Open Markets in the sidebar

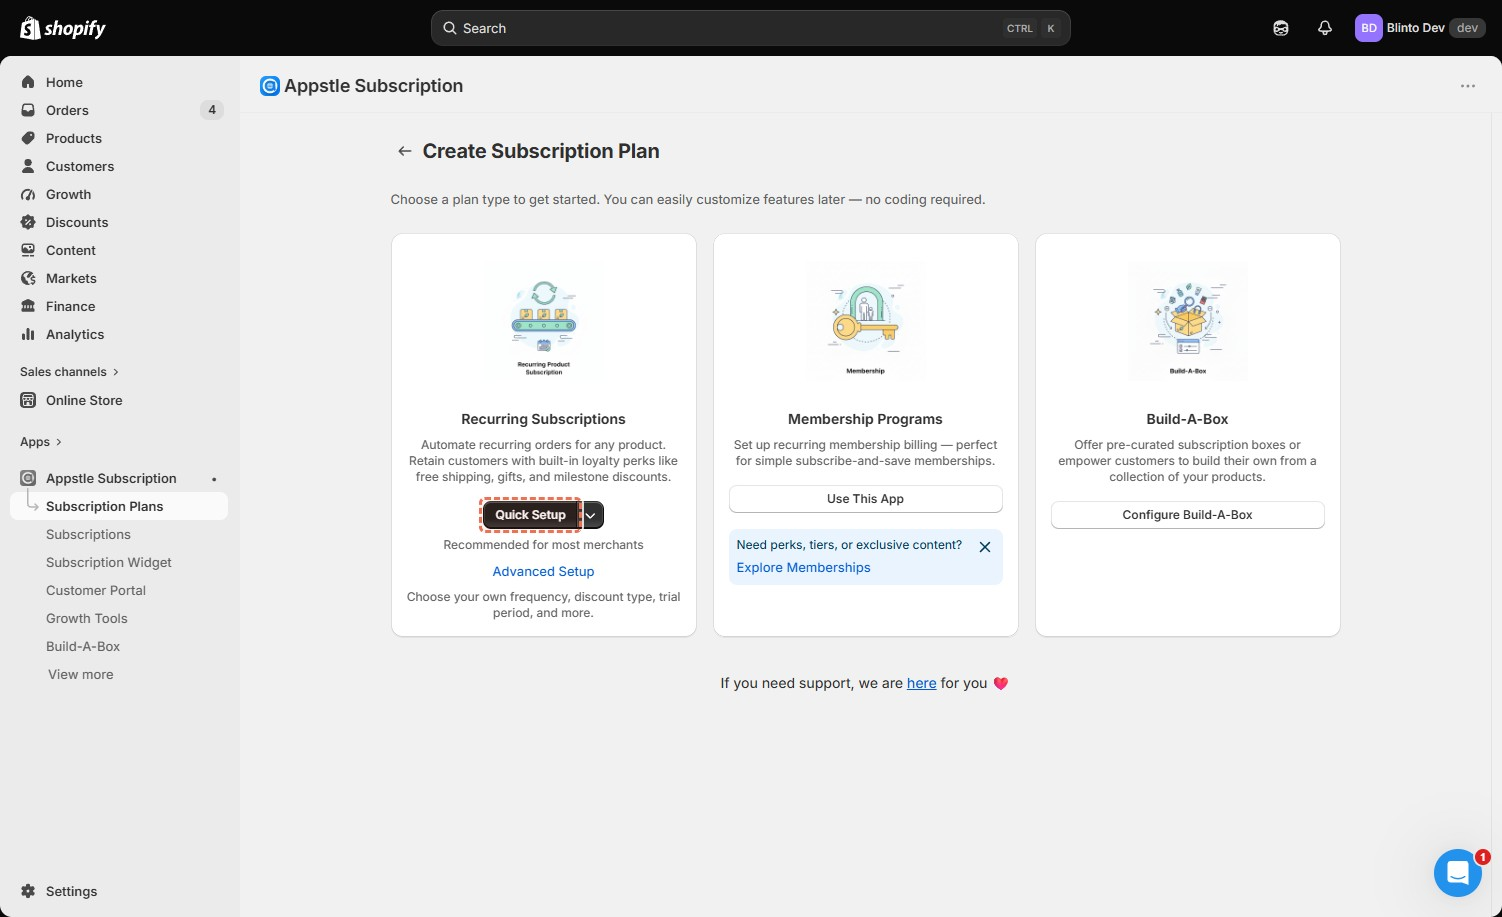[x=119, y=278]
